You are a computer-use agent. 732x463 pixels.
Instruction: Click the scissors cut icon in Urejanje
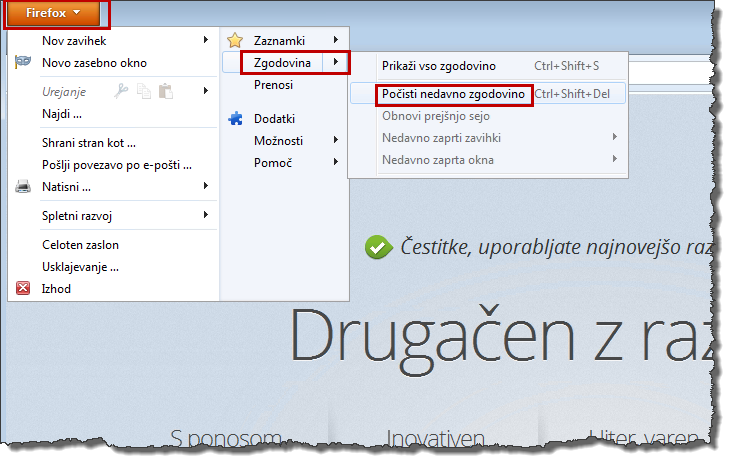click(121, 91)
